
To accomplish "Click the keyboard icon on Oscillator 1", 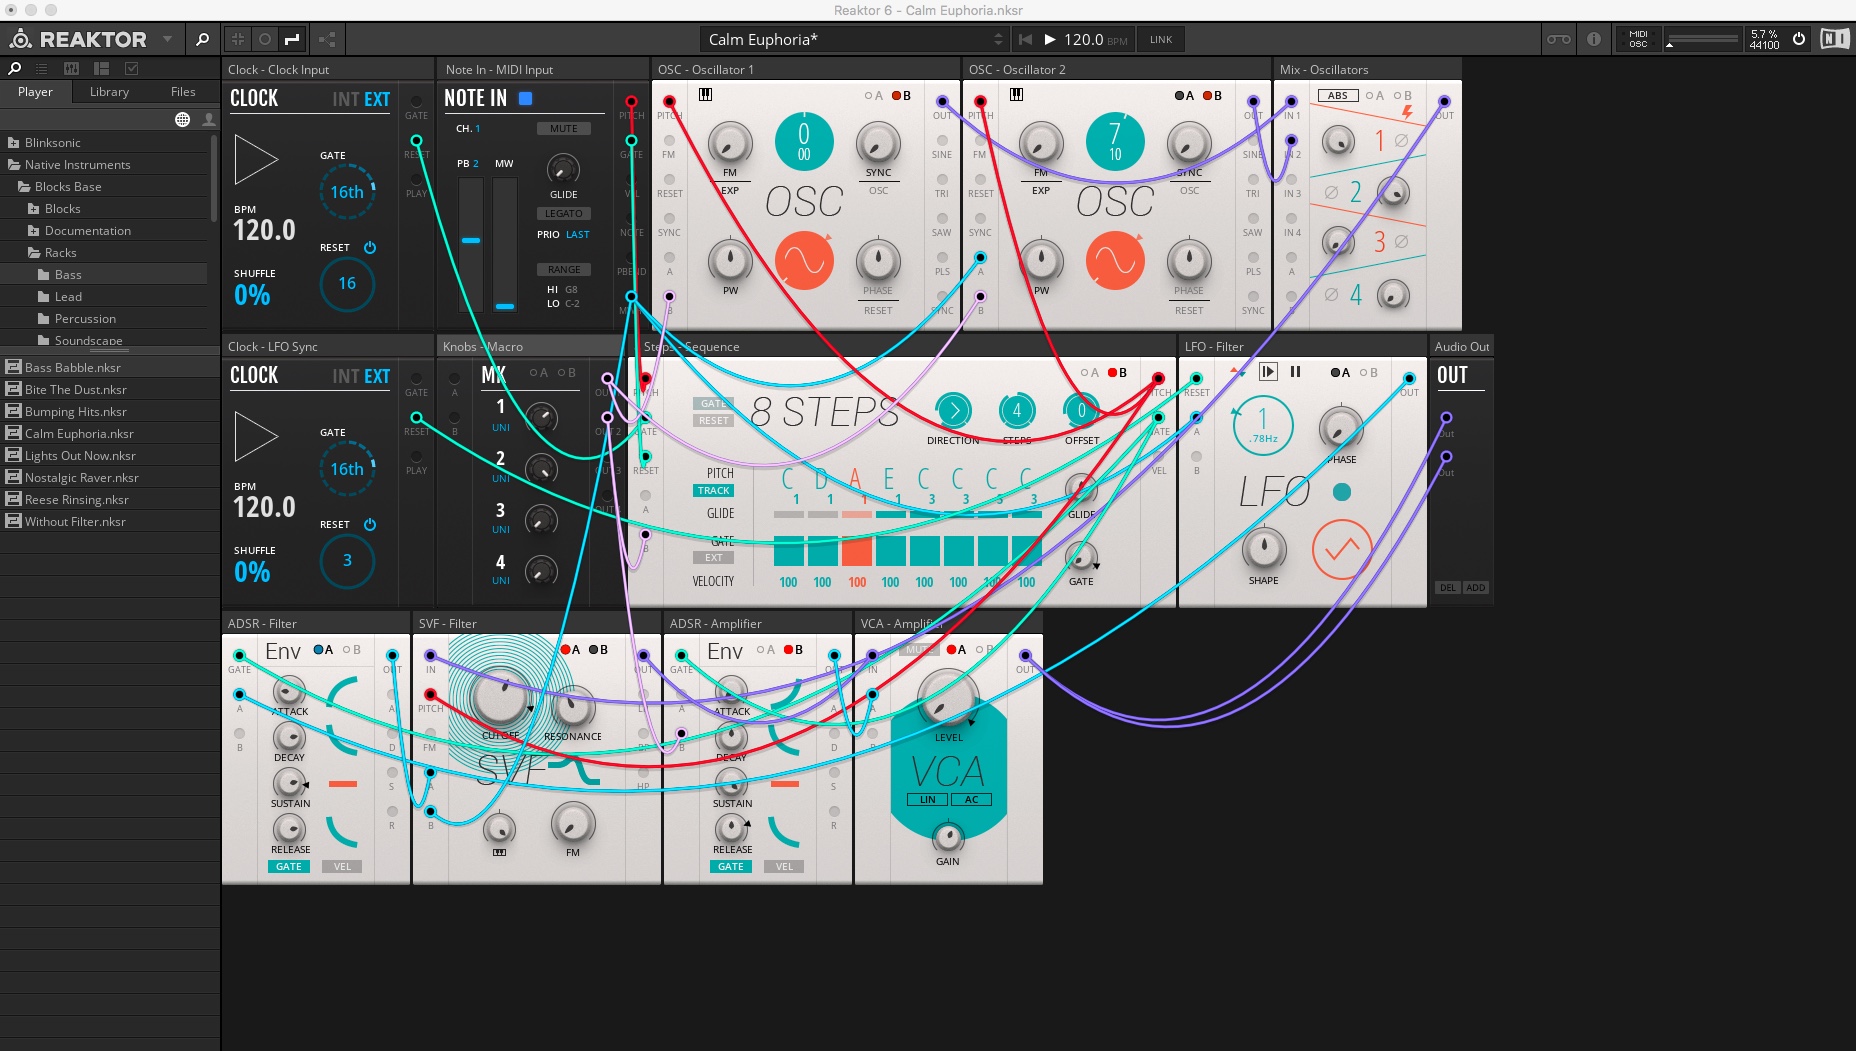I will [x=706, y=94].
